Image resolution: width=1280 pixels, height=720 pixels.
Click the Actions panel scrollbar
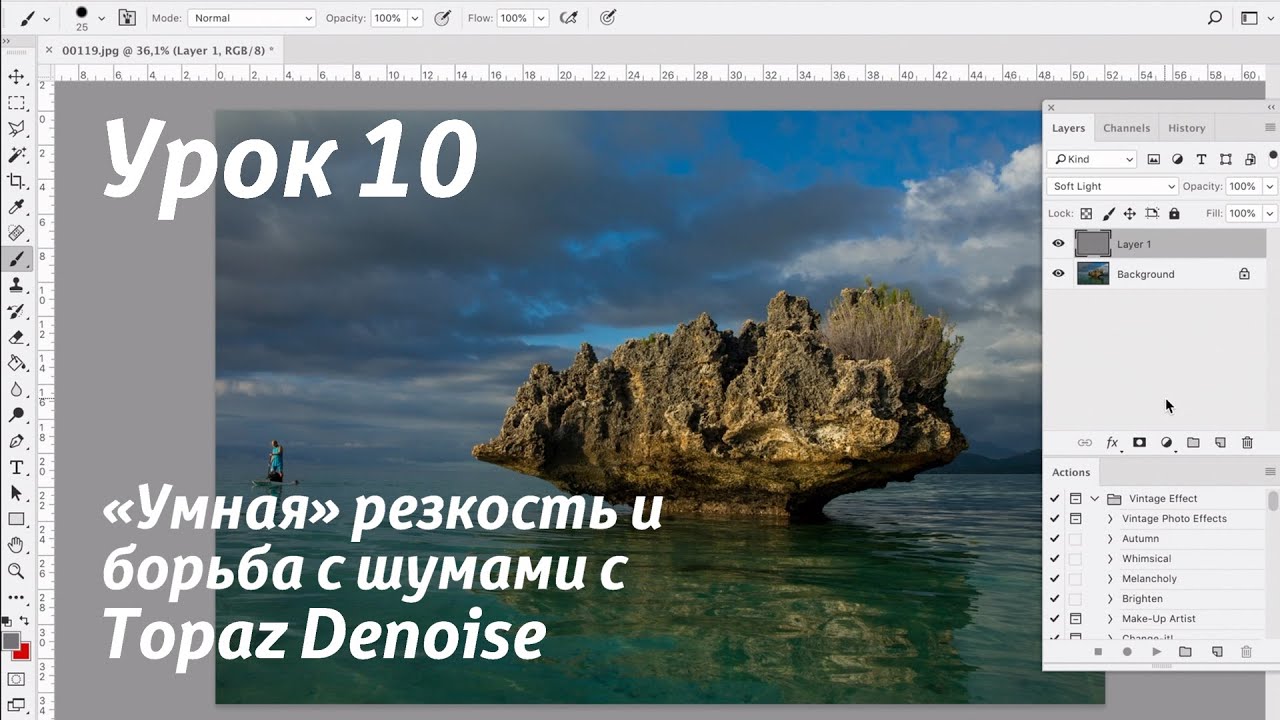tap(1273, 500)
